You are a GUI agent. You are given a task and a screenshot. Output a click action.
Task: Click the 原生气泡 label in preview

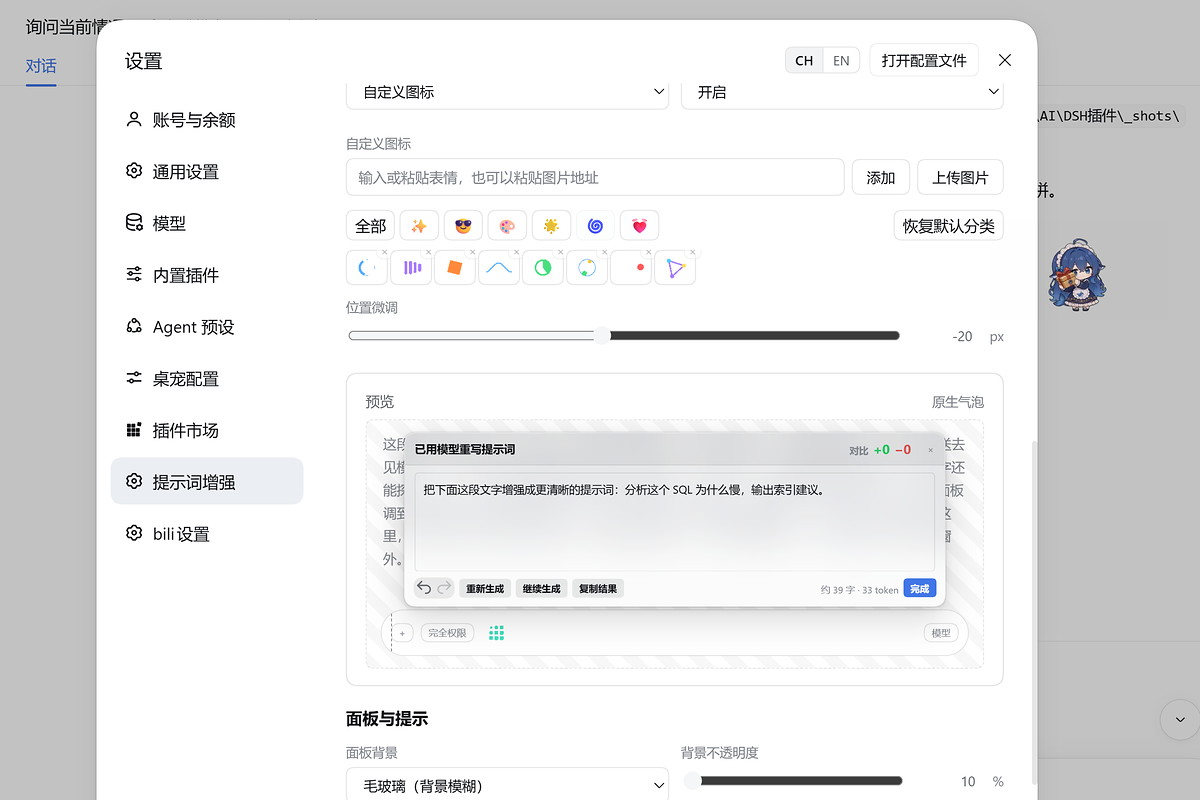[958, 402]
